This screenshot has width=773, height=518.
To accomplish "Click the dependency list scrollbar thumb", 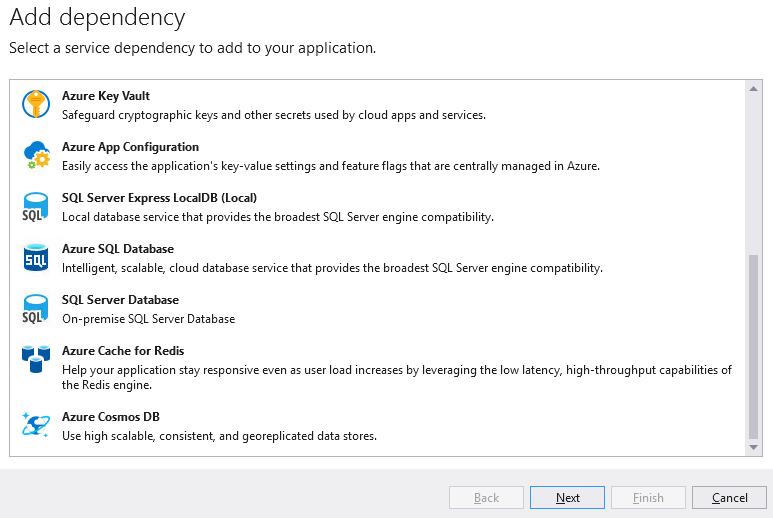I will 753,346.
